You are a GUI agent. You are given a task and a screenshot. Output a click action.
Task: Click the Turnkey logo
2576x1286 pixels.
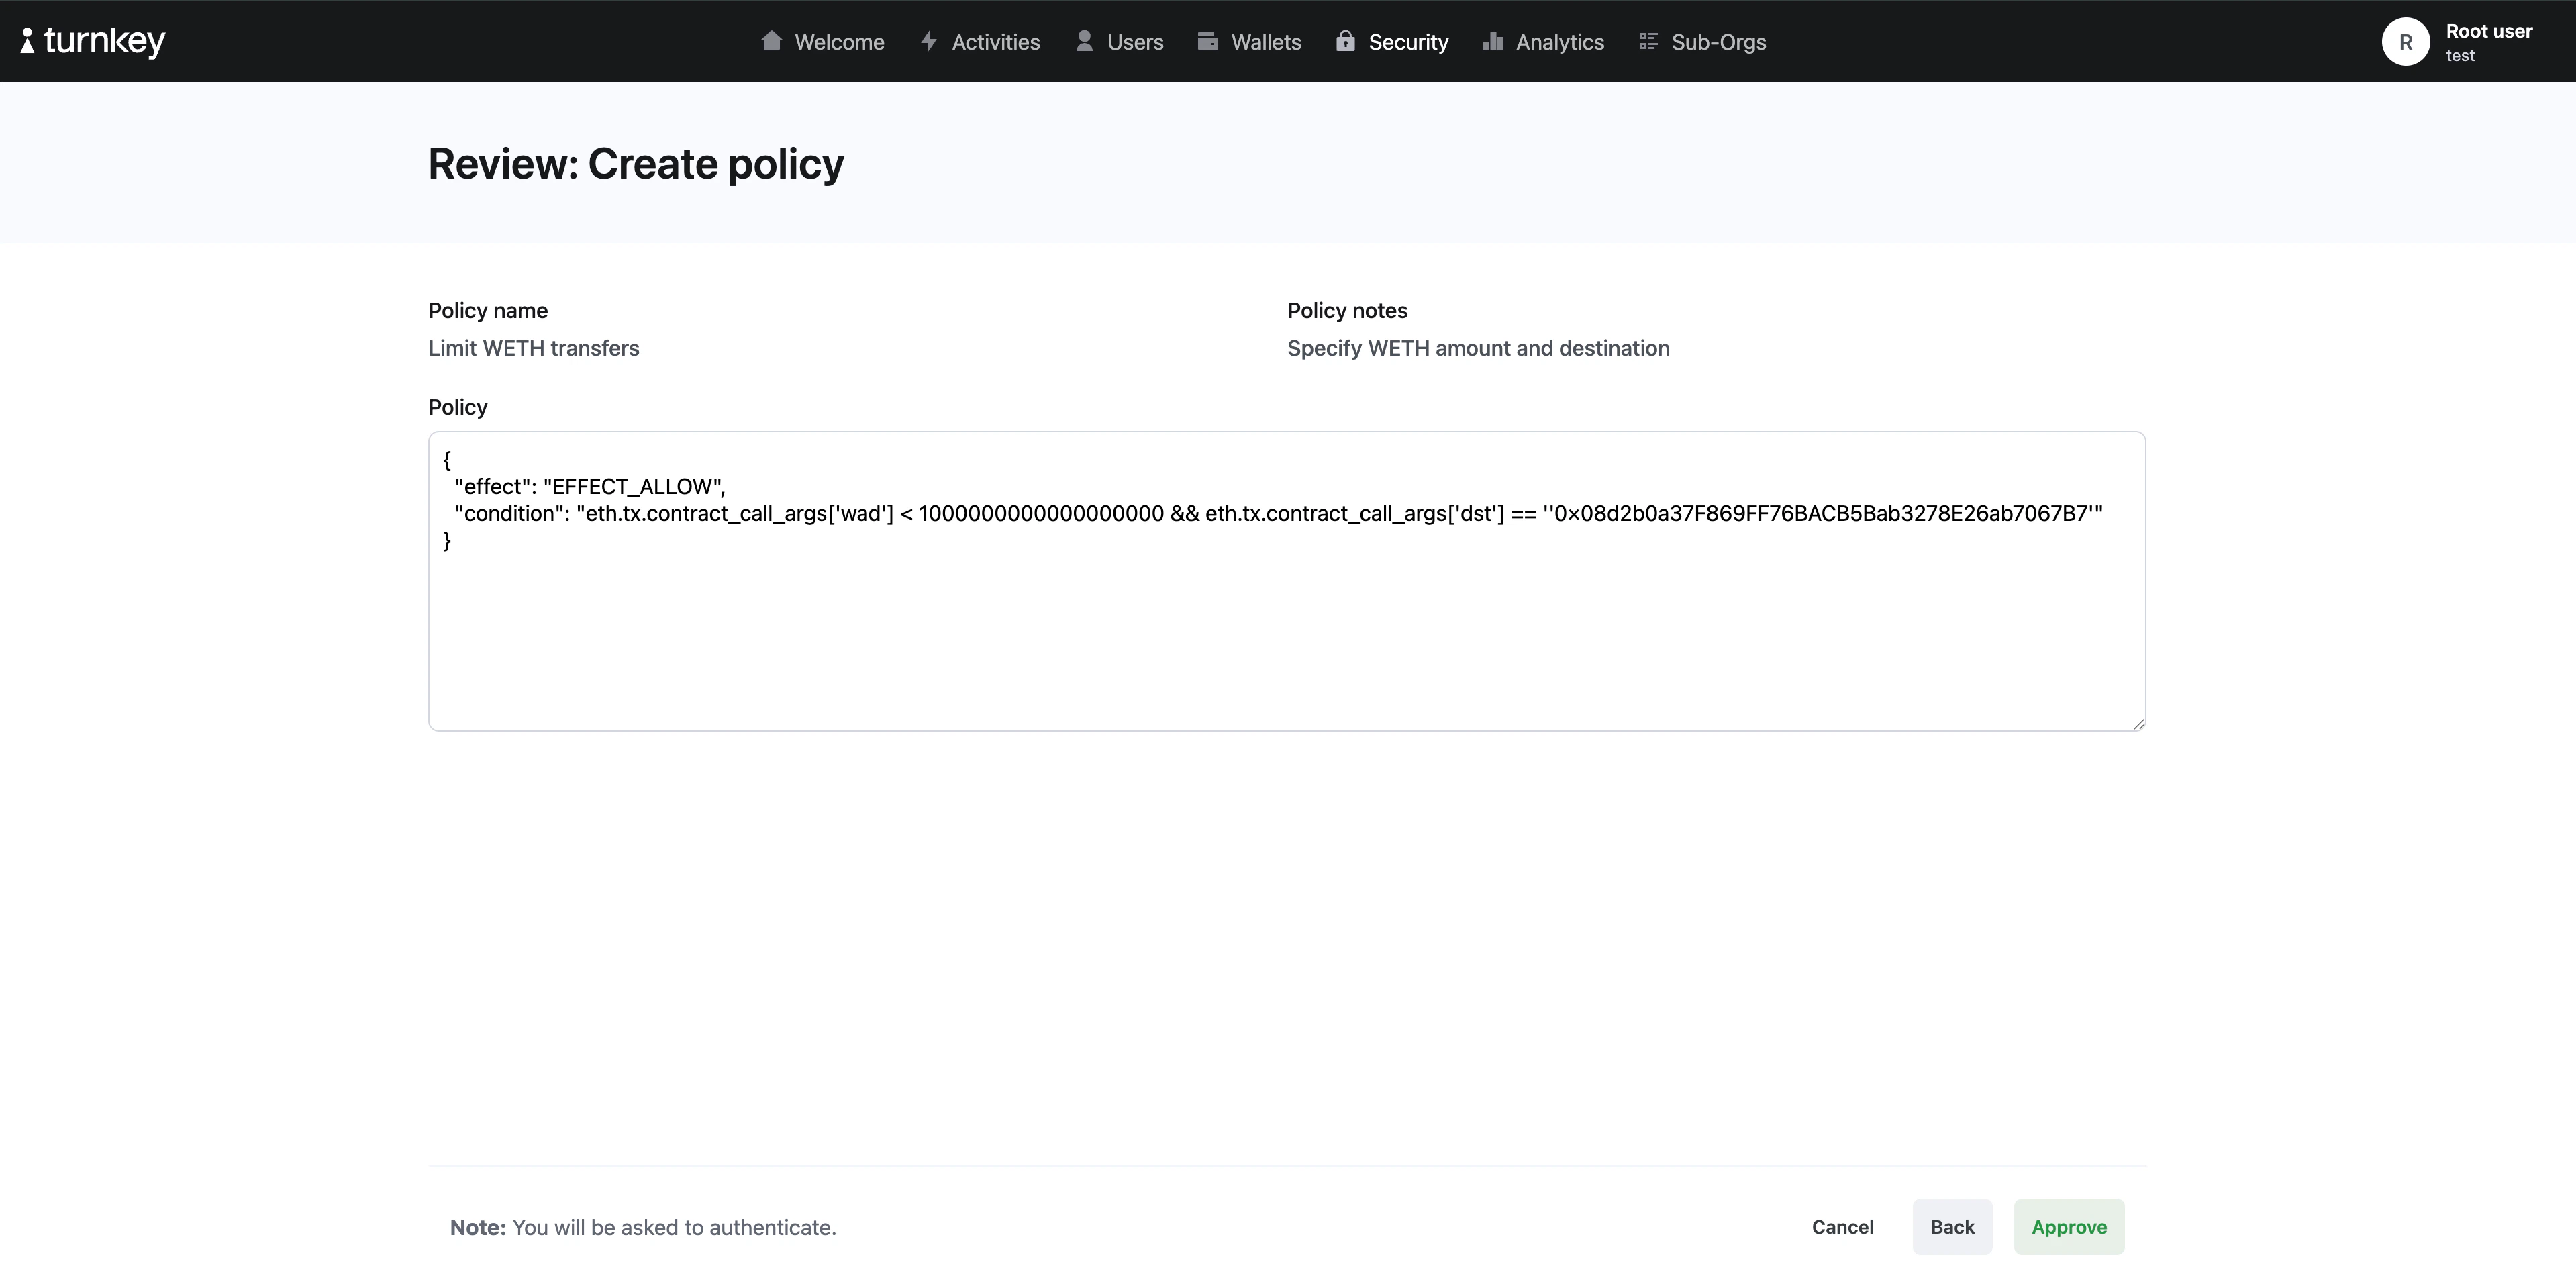93,41
